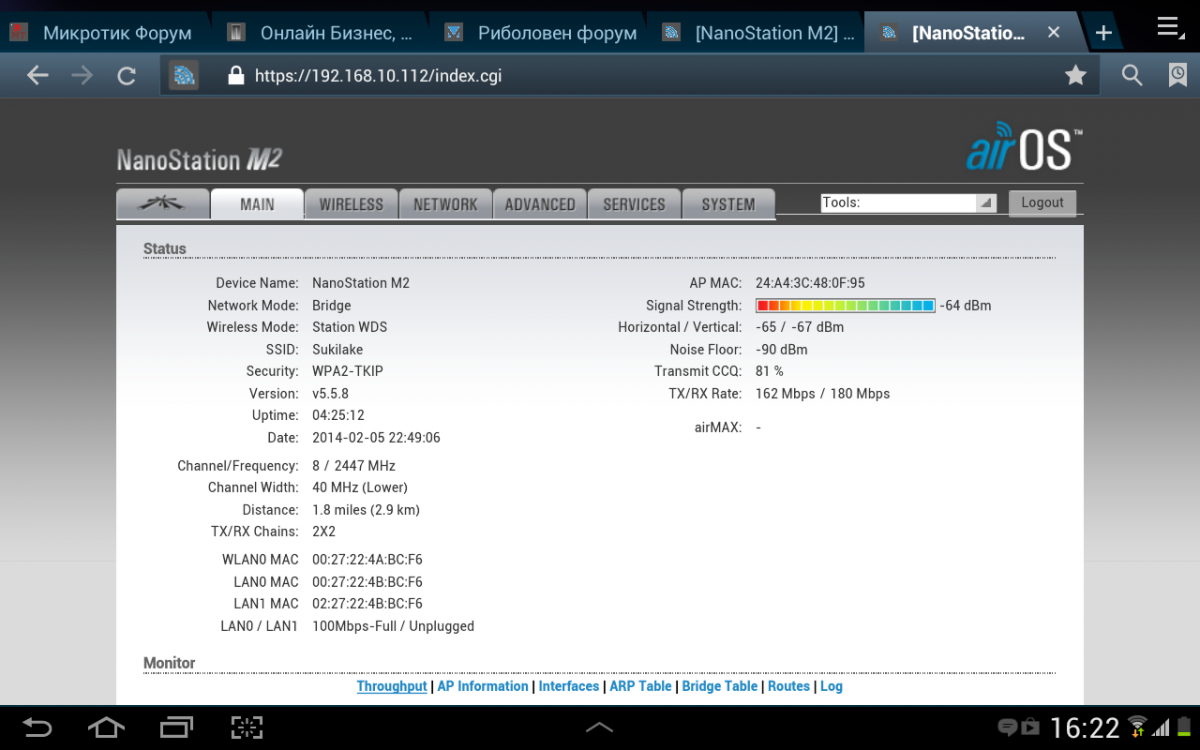Open the Bridge Table link
Image resolution: width=1200 pixels, height=750 pixels.
719,686
